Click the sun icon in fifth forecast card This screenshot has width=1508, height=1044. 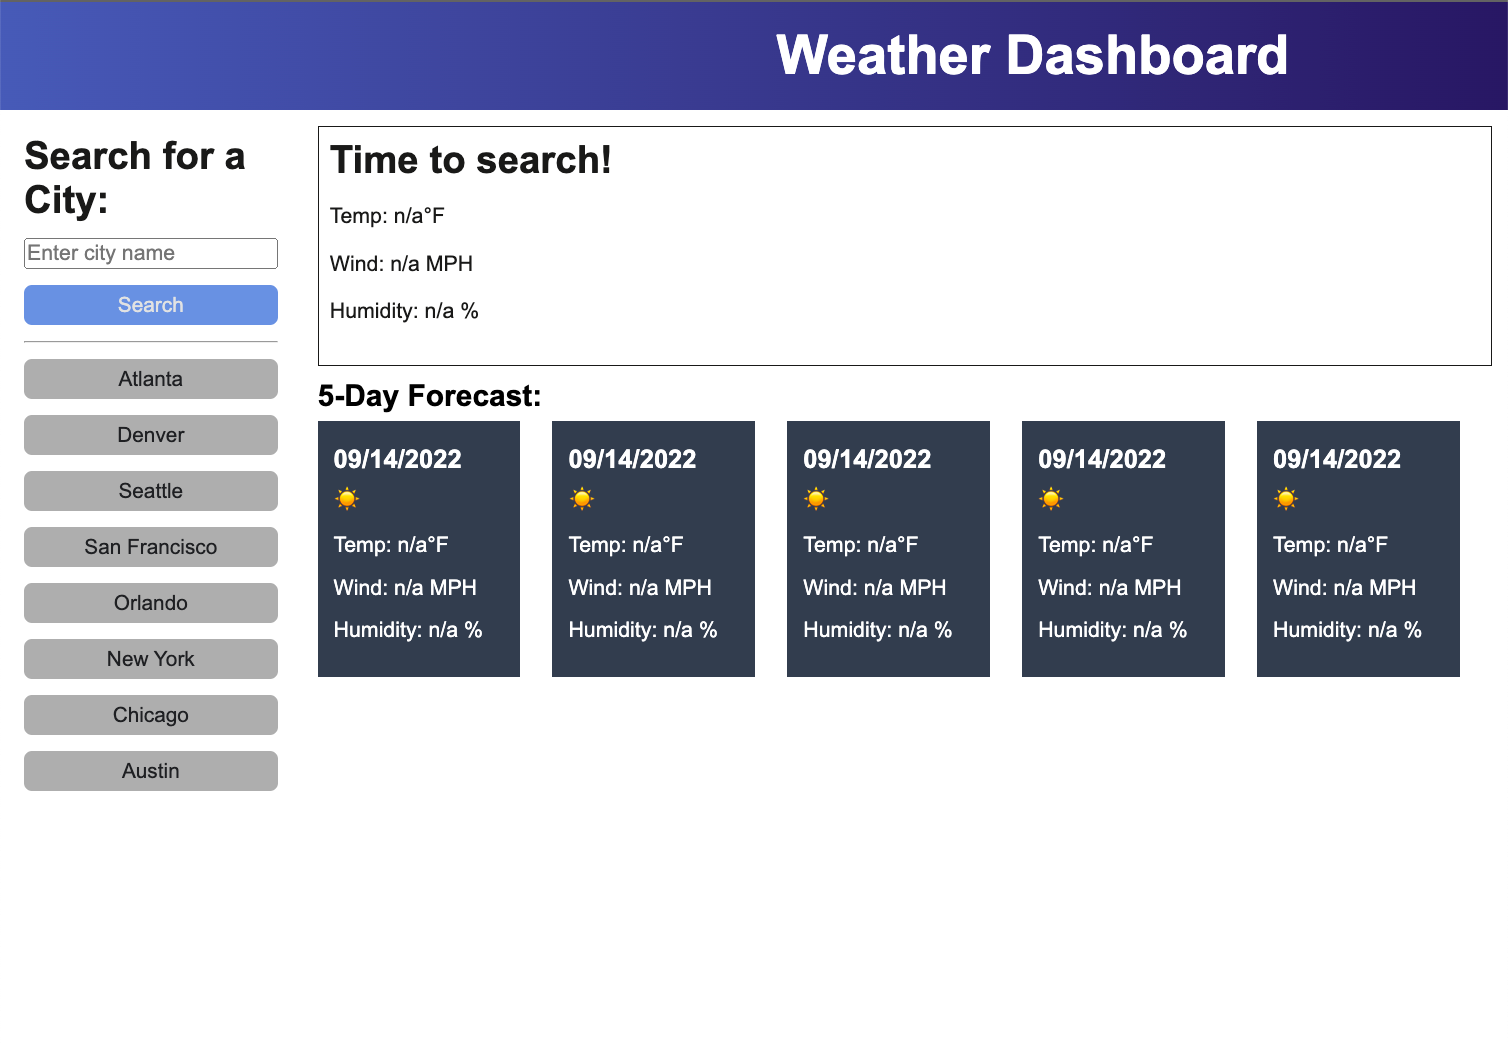(1286, 499)
